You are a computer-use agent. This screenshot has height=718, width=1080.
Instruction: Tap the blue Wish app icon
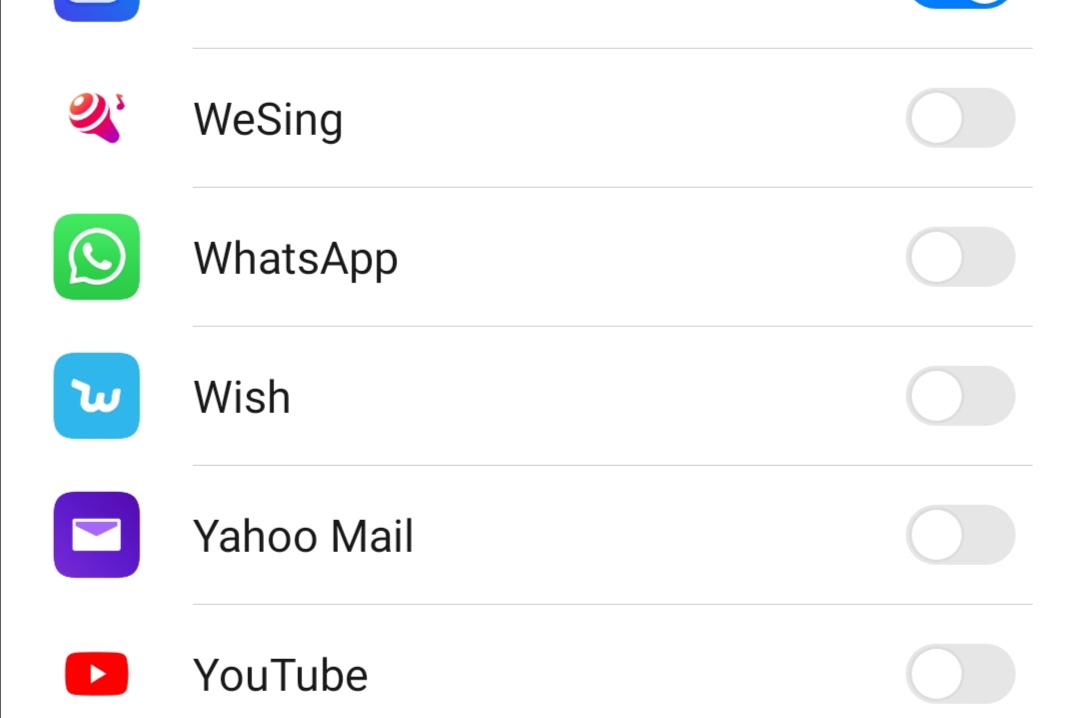[96, 396]
